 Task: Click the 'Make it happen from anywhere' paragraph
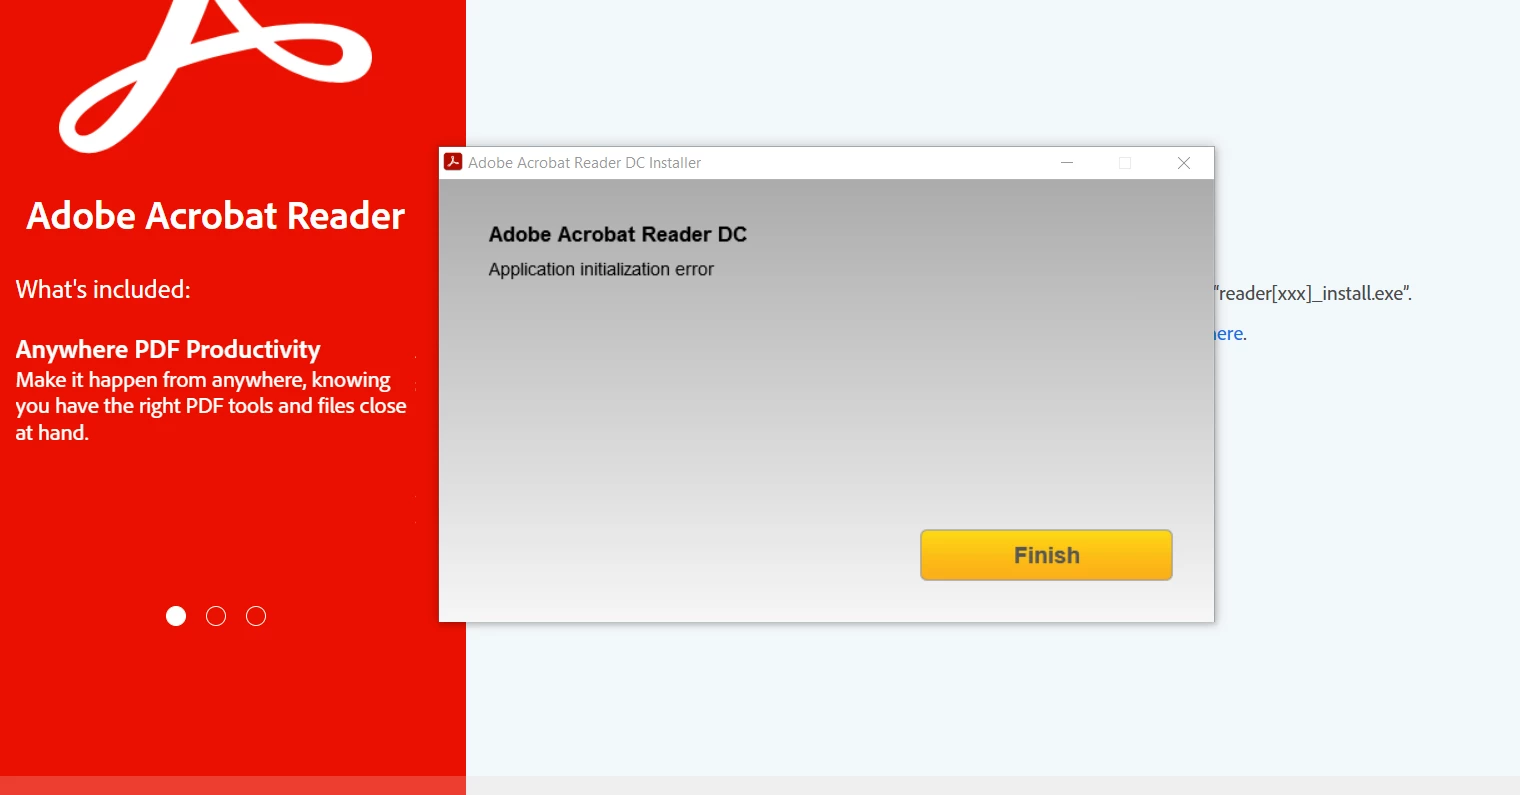coord(211,406)
